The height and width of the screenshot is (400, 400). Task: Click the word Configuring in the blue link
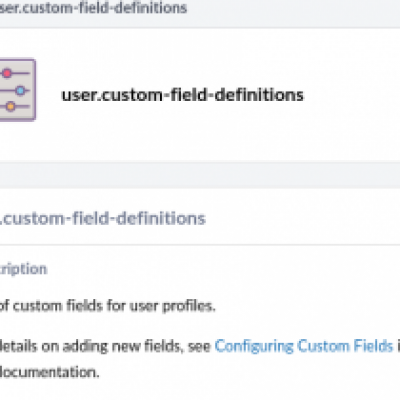click(x=254, y=346)
